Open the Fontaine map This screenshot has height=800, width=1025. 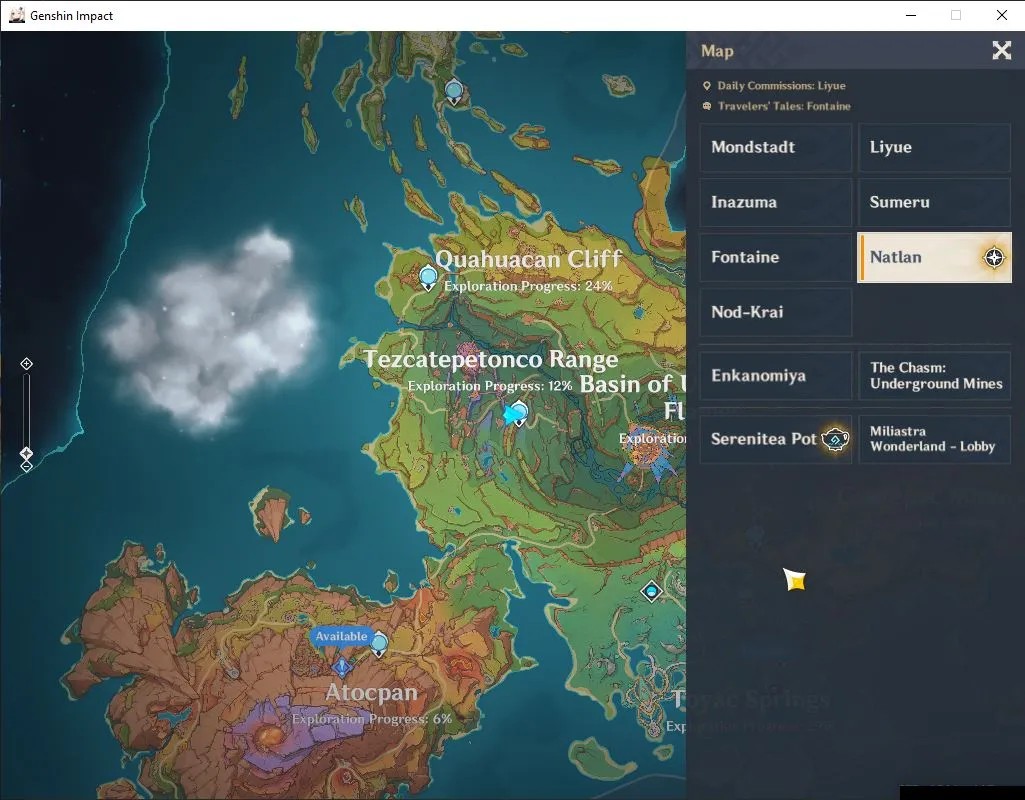click(776, 258)
